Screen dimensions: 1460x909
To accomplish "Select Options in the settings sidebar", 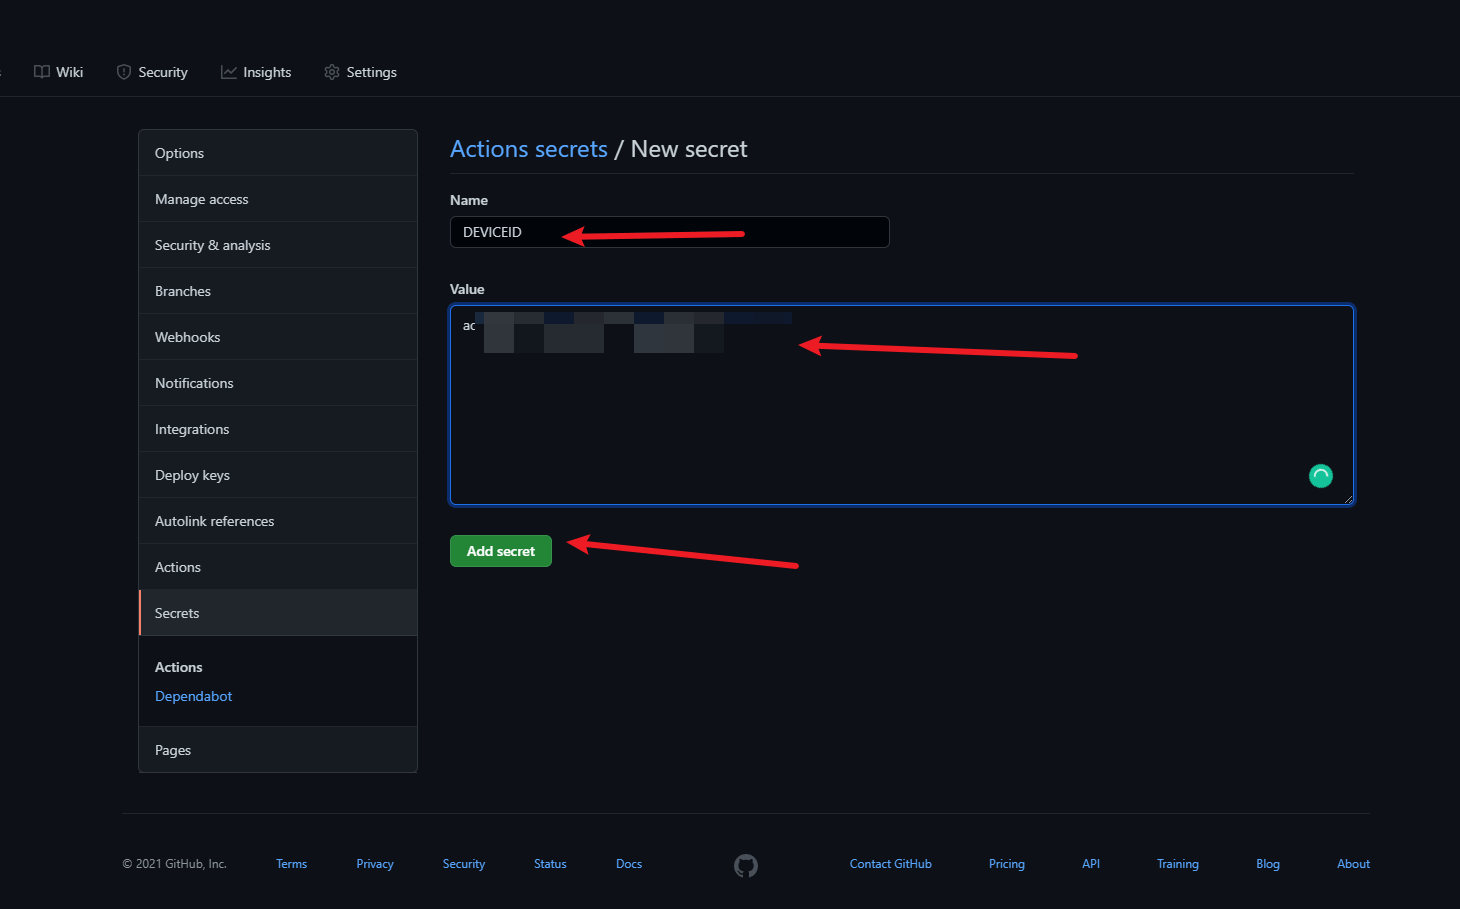I will click(179, 153).
